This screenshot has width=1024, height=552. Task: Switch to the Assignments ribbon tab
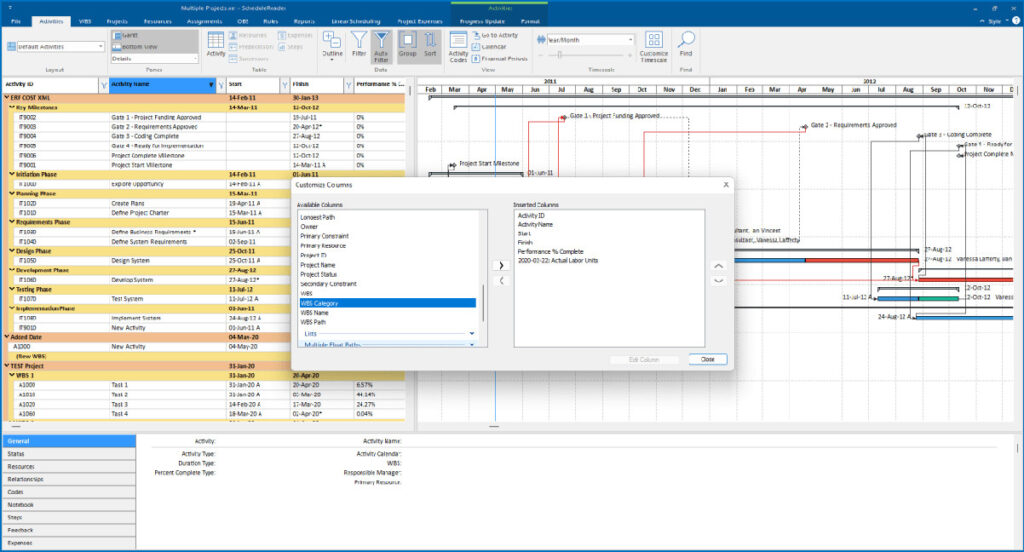click(x=204, y=22)
